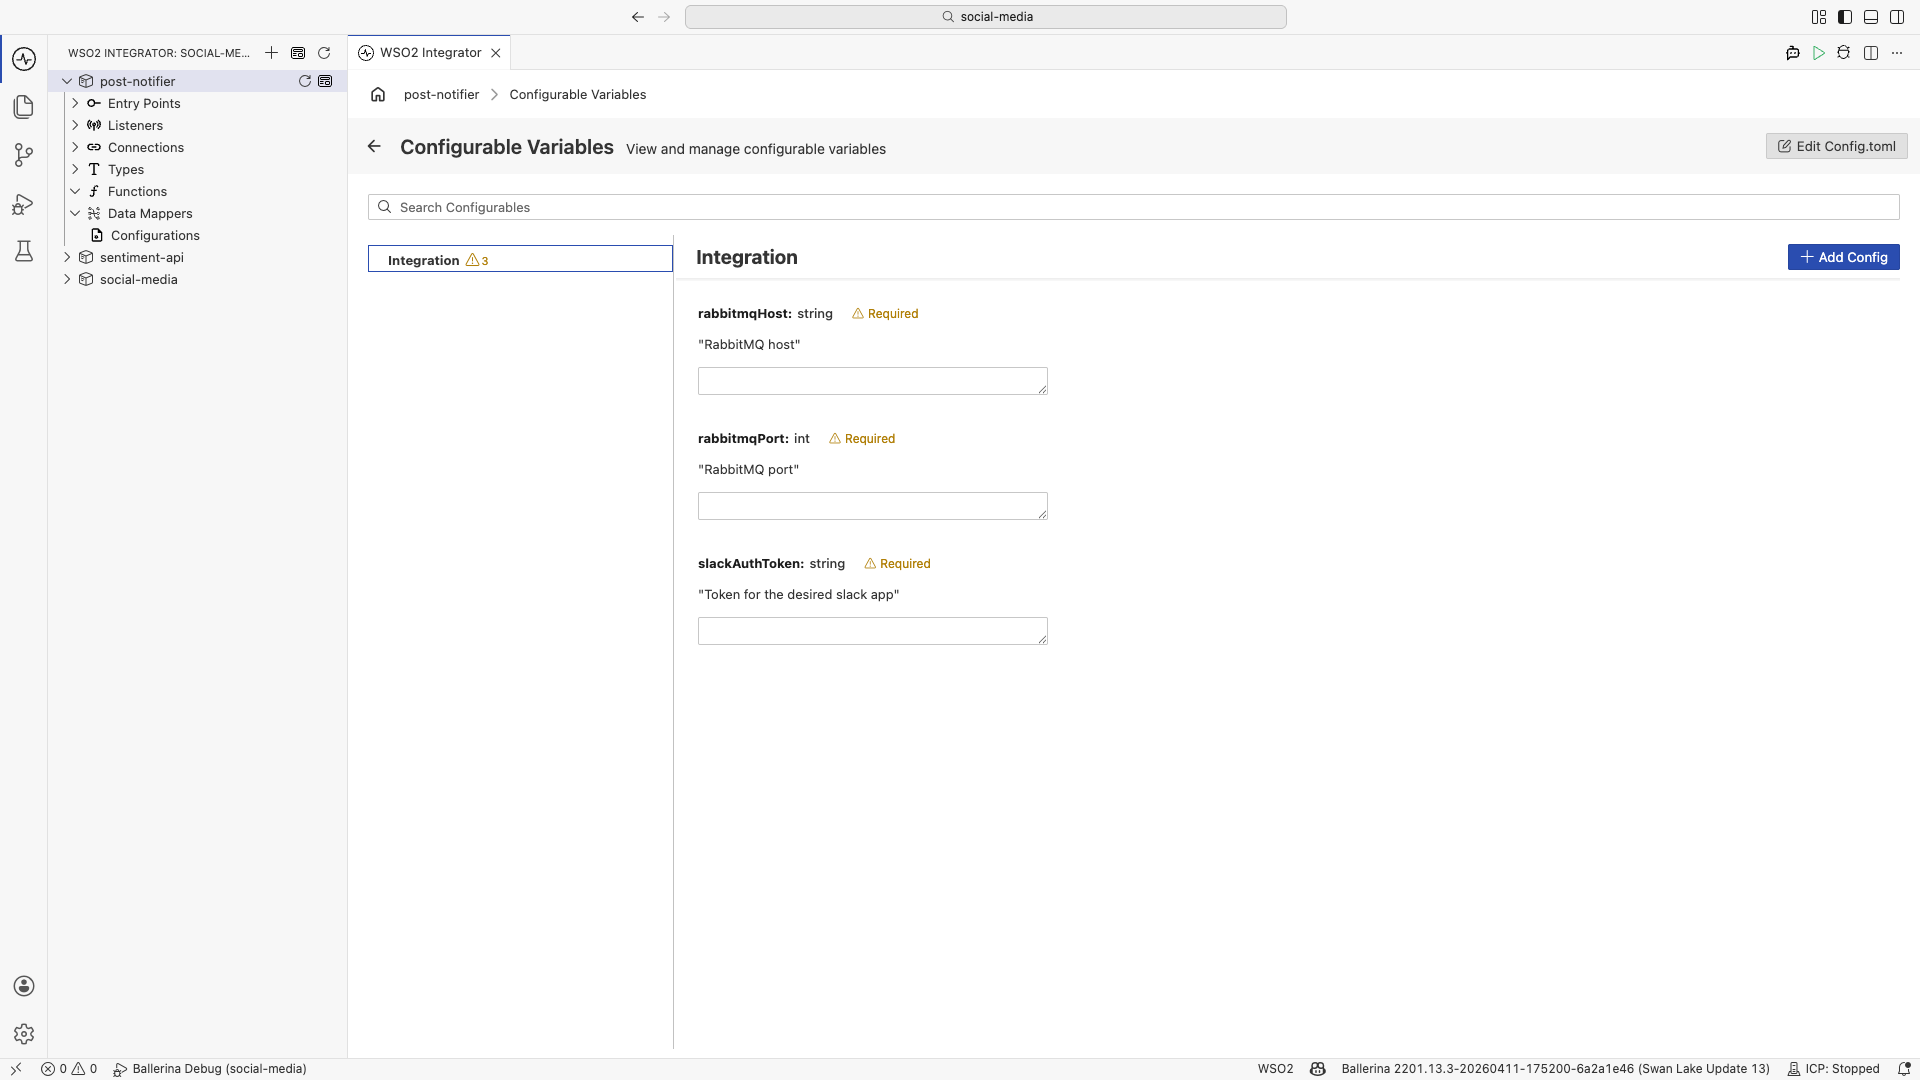The image size is (1920, 1080).
Task: Toggle the Primary Side Bar
Action: point(1845,17)
